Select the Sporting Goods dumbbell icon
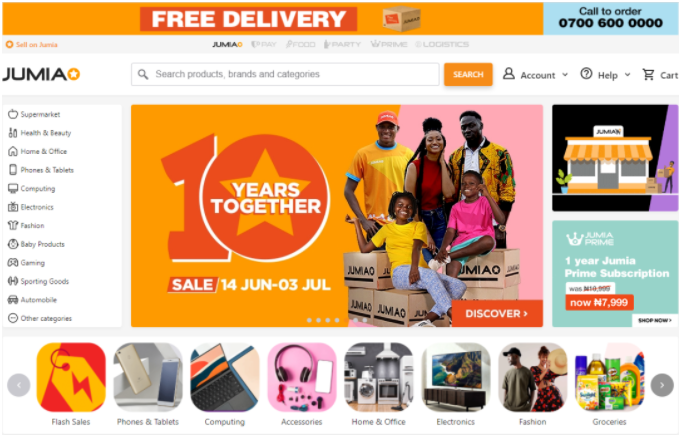Viewport: 679px width, 435px height. [x=13, y=281]
